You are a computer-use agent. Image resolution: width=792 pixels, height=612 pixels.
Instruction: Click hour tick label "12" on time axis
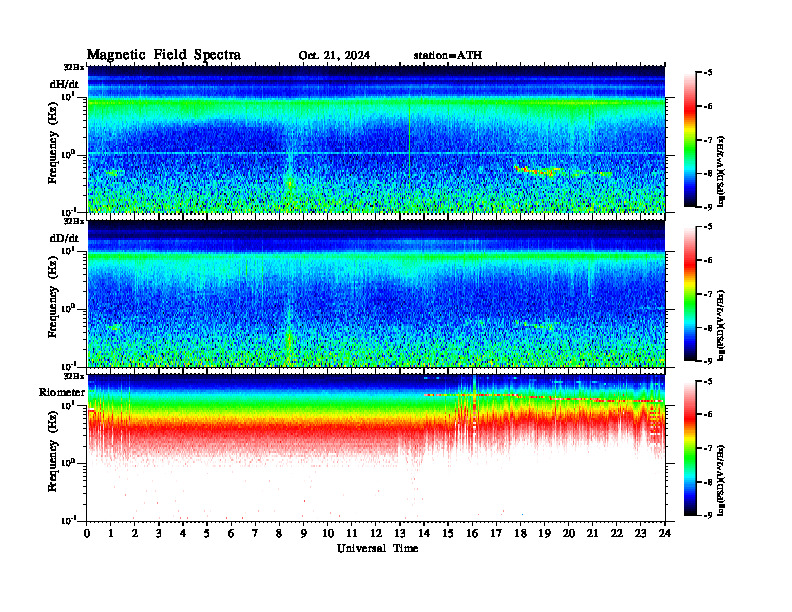point(376,534)
